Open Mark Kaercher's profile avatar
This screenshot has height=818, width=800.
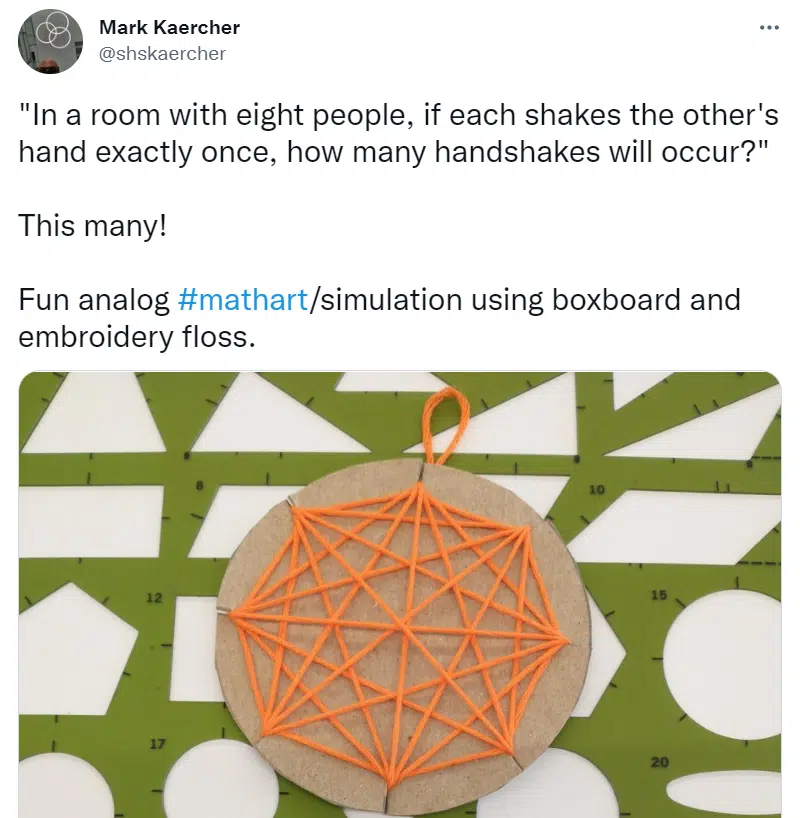(x=50, y=41)
